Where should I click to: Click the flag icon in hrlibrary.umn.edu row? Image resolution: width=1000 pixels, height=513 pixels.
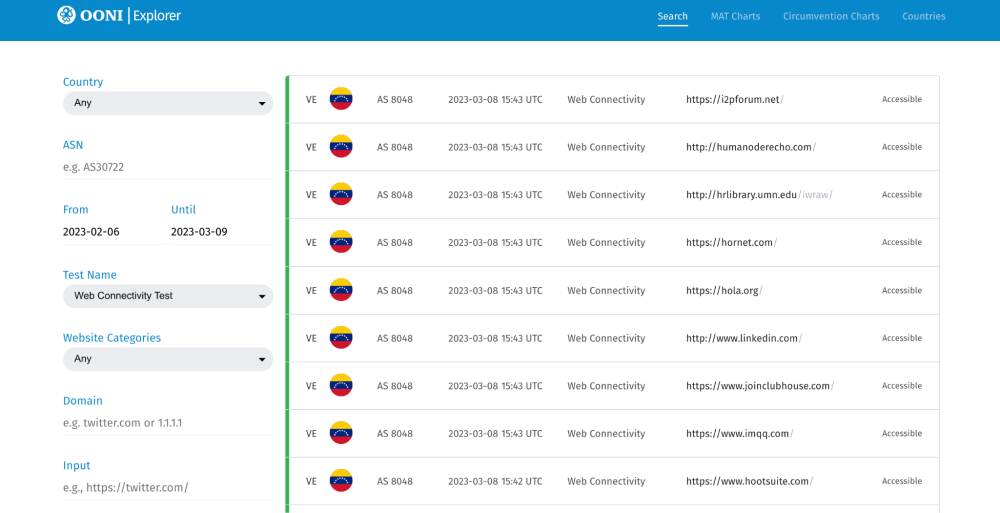[x=341, y=195]
